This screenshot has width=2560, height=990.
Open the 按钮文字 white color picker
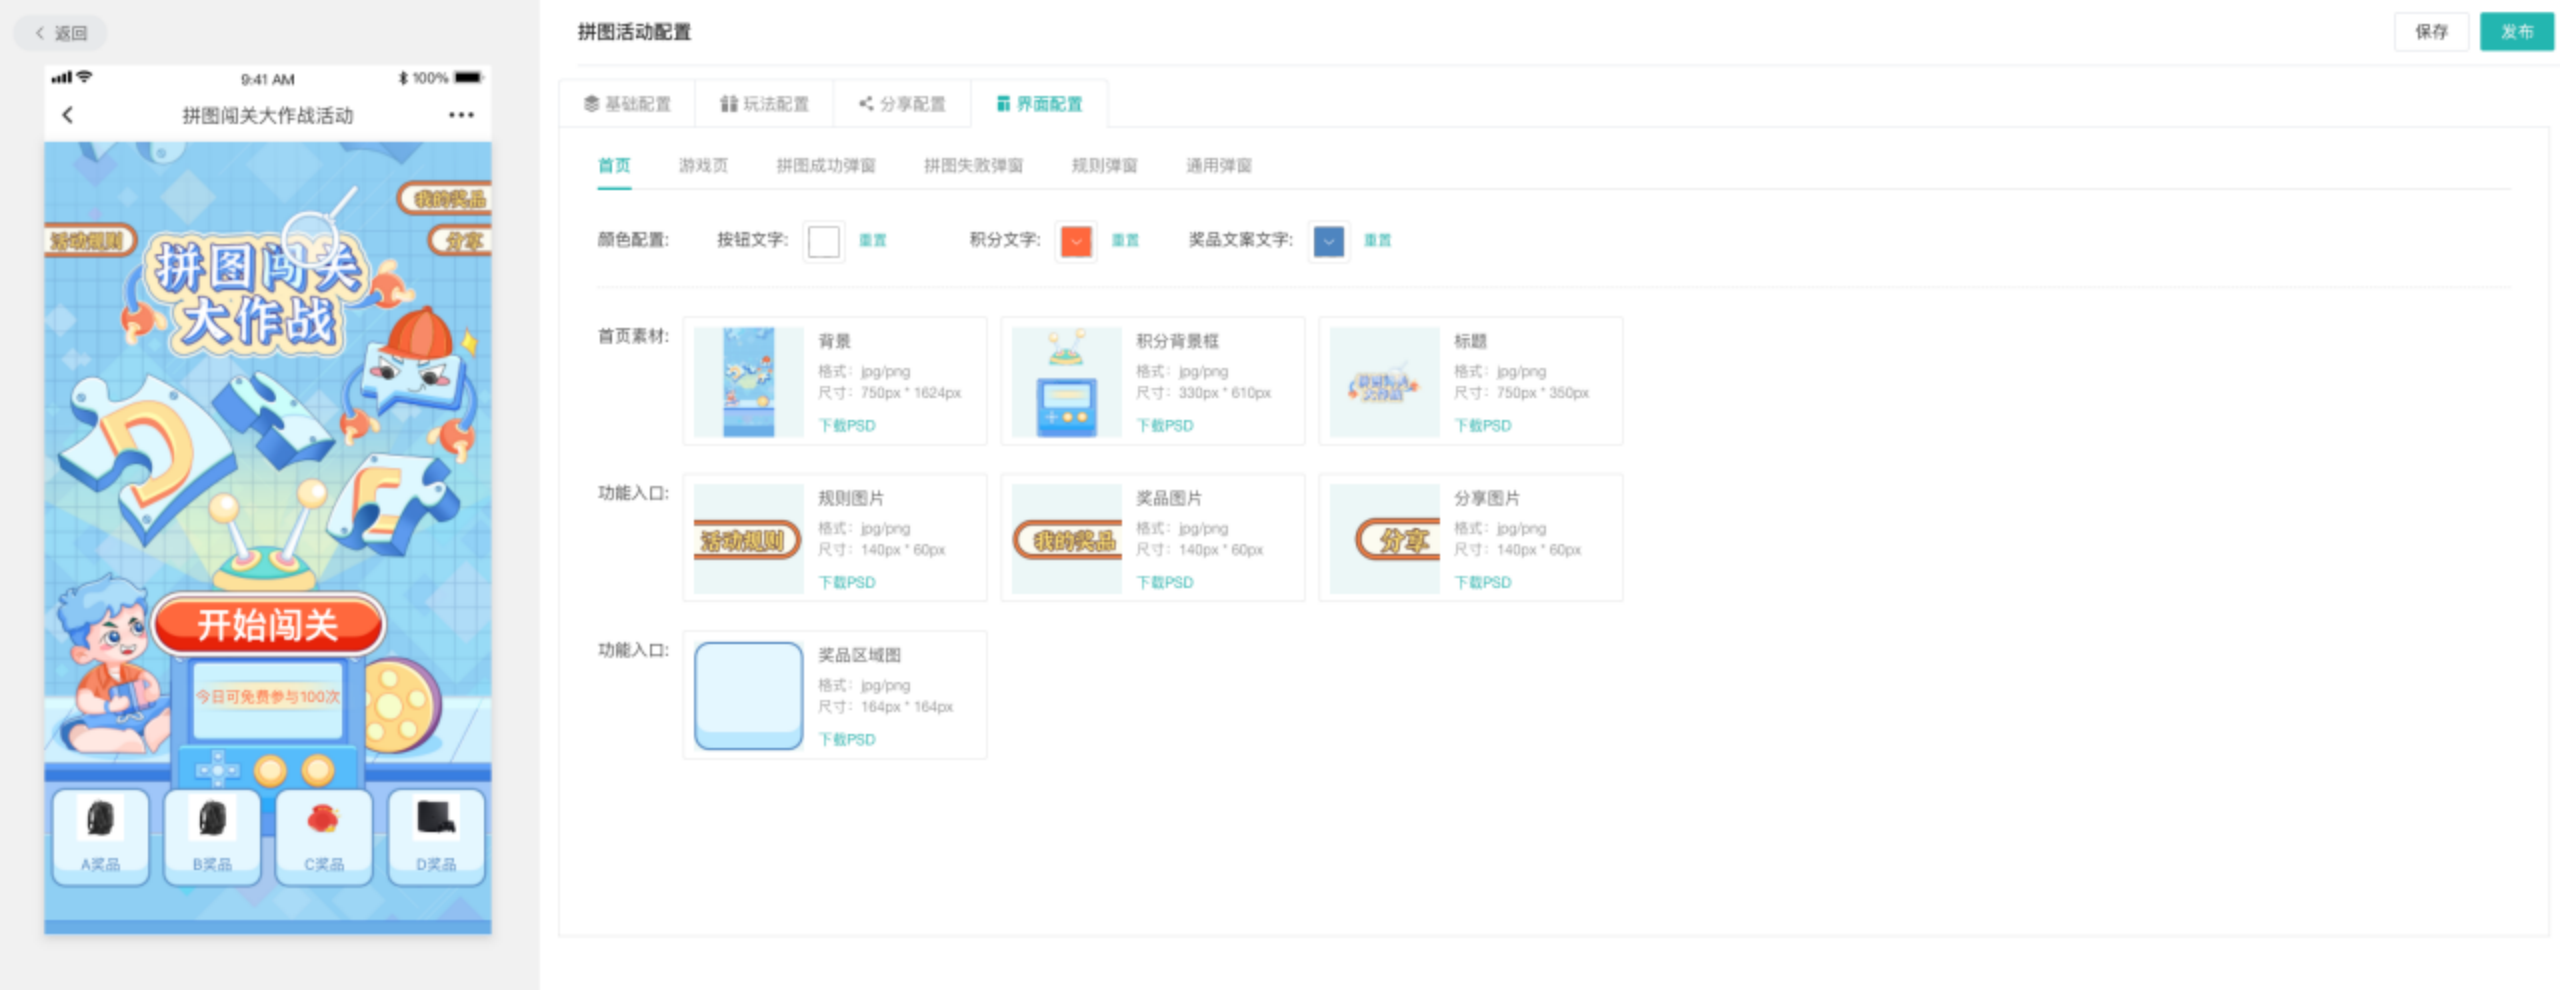pyautogui.click(x=824, y=241)
